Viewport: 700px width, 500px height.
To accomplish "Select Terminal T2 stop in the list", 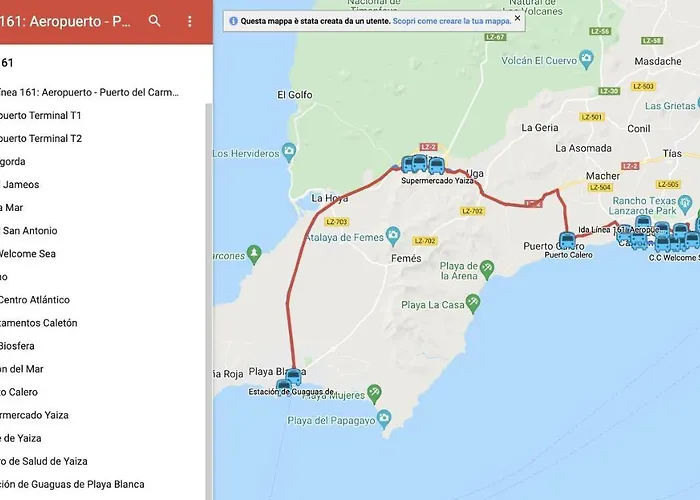I will click(x=42, y=138).
